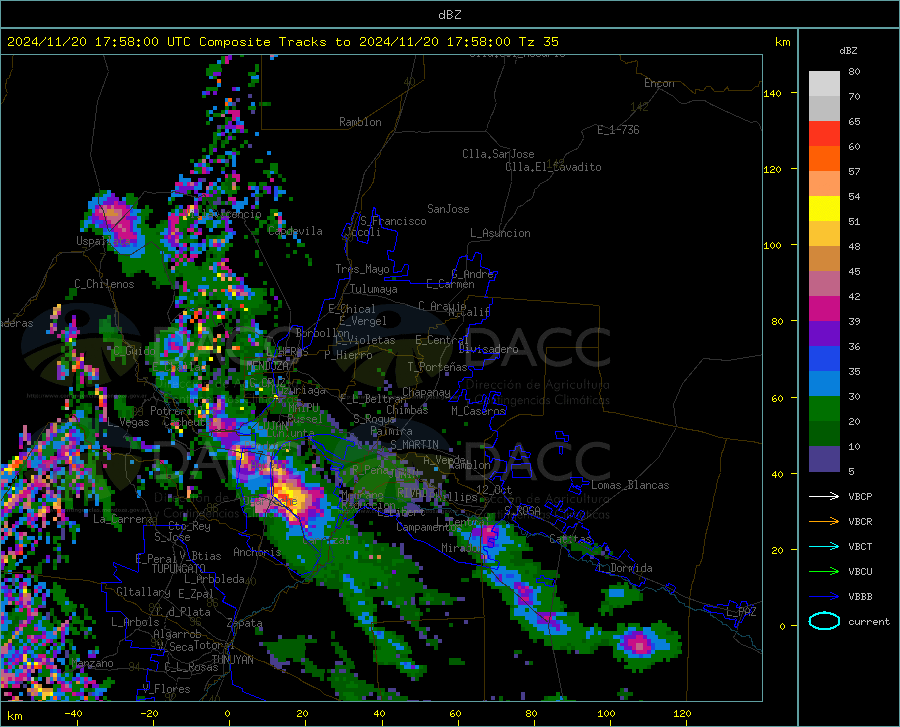Click the S_MARTIN map label

point(414,445)
